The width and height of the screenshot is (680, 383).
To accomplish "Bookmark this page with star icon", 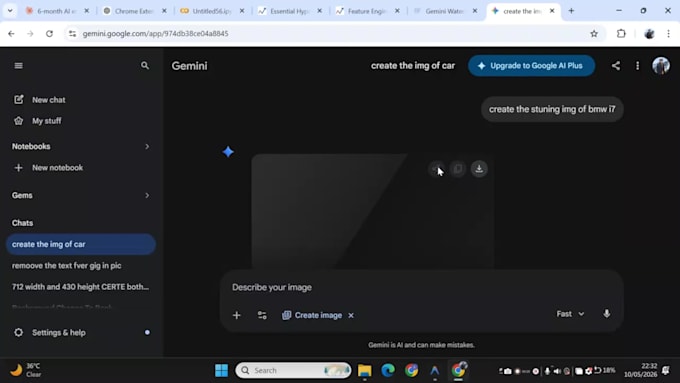I will [594, 33].
